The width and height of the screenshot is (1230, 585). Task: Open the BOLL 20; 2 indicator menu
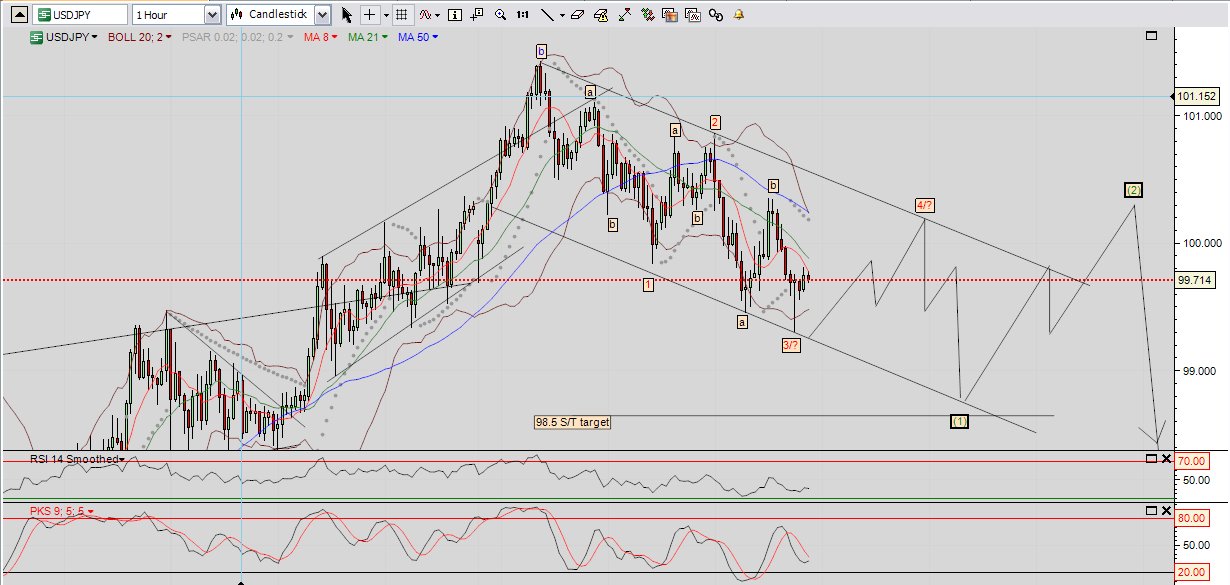tap(139, 36)
